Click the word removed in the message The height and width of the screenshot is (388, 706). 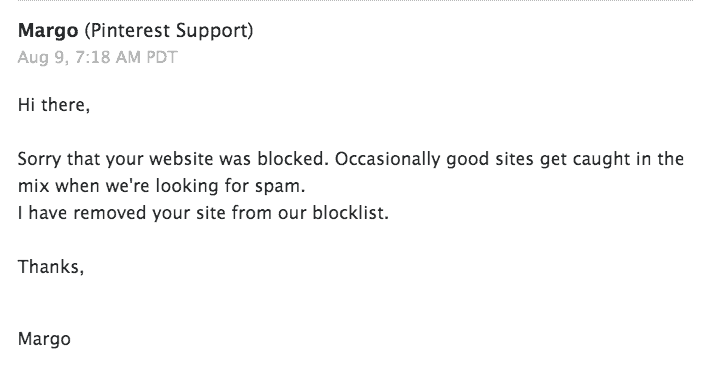(x=109, y=213)
